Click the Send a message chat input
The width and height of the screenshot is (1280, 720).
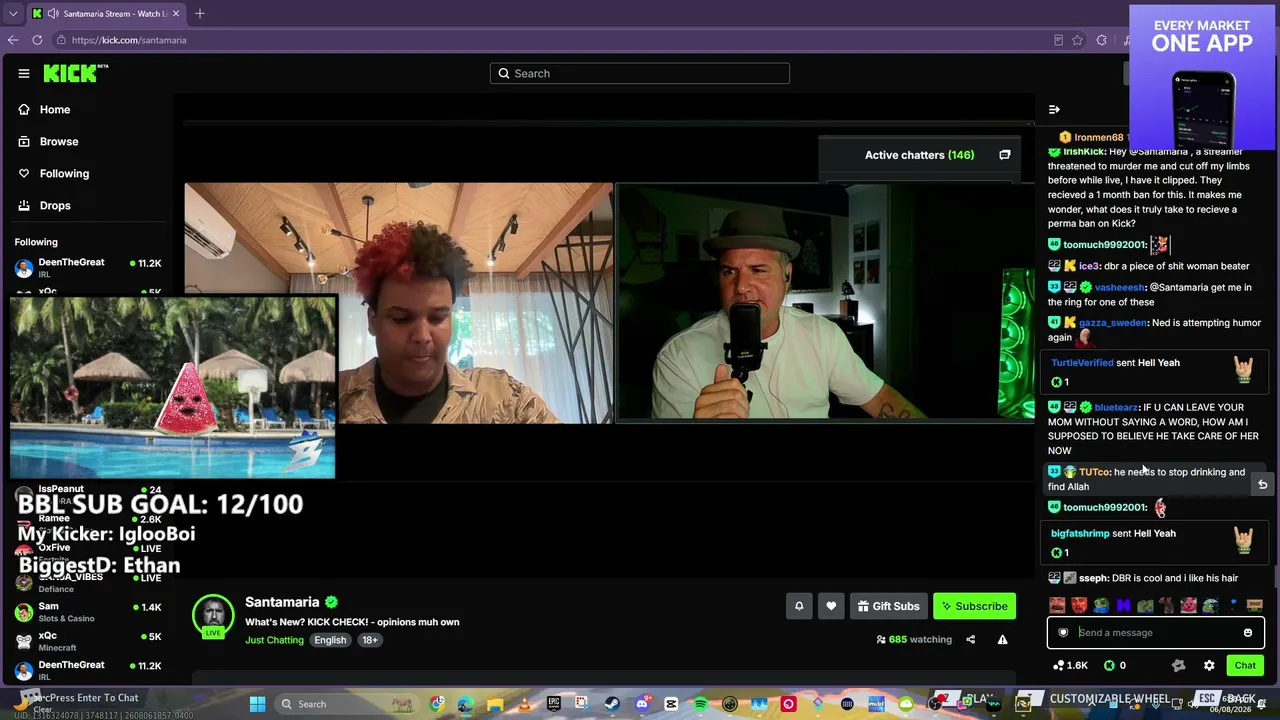pyautogui.click(x=1156, y=632)
